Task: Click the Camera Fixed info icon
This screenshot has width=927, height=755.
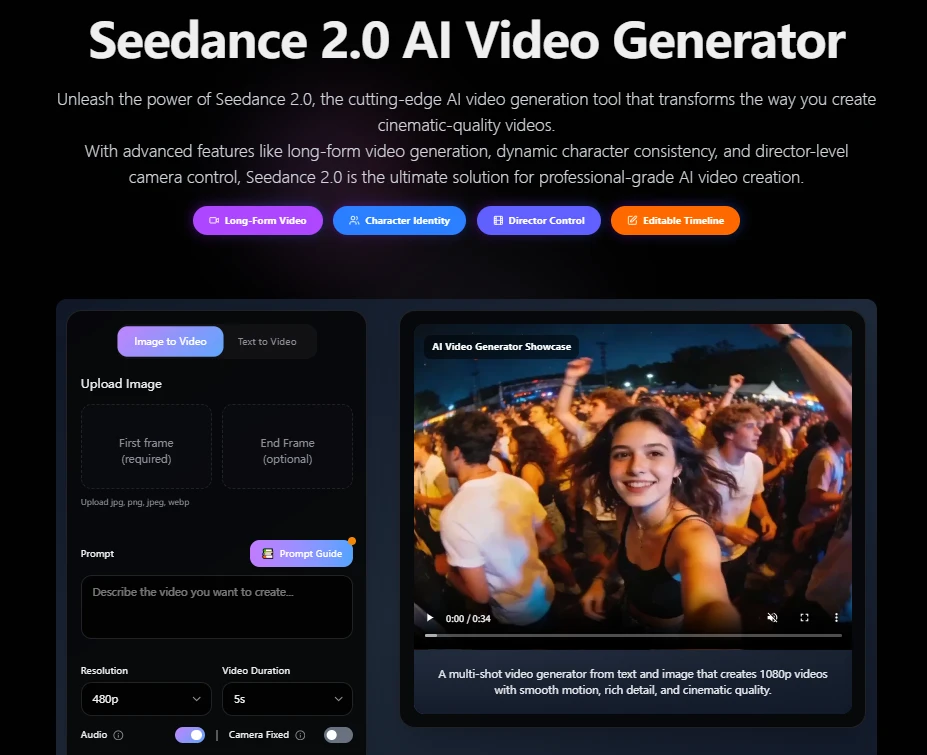Action: click(300, 735)
